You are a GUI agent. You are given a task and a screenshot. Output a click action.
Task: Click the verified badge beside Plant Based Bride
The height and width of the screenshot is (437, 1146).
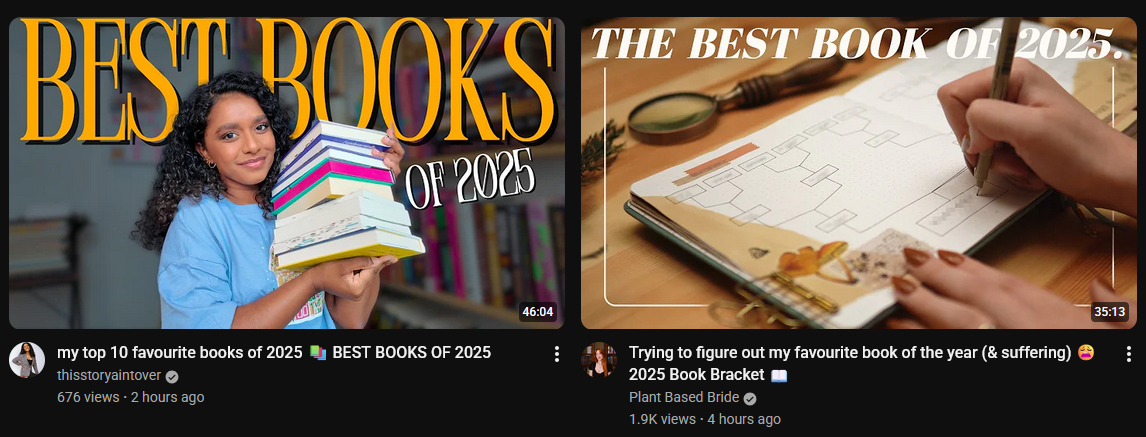coord(750,398)
